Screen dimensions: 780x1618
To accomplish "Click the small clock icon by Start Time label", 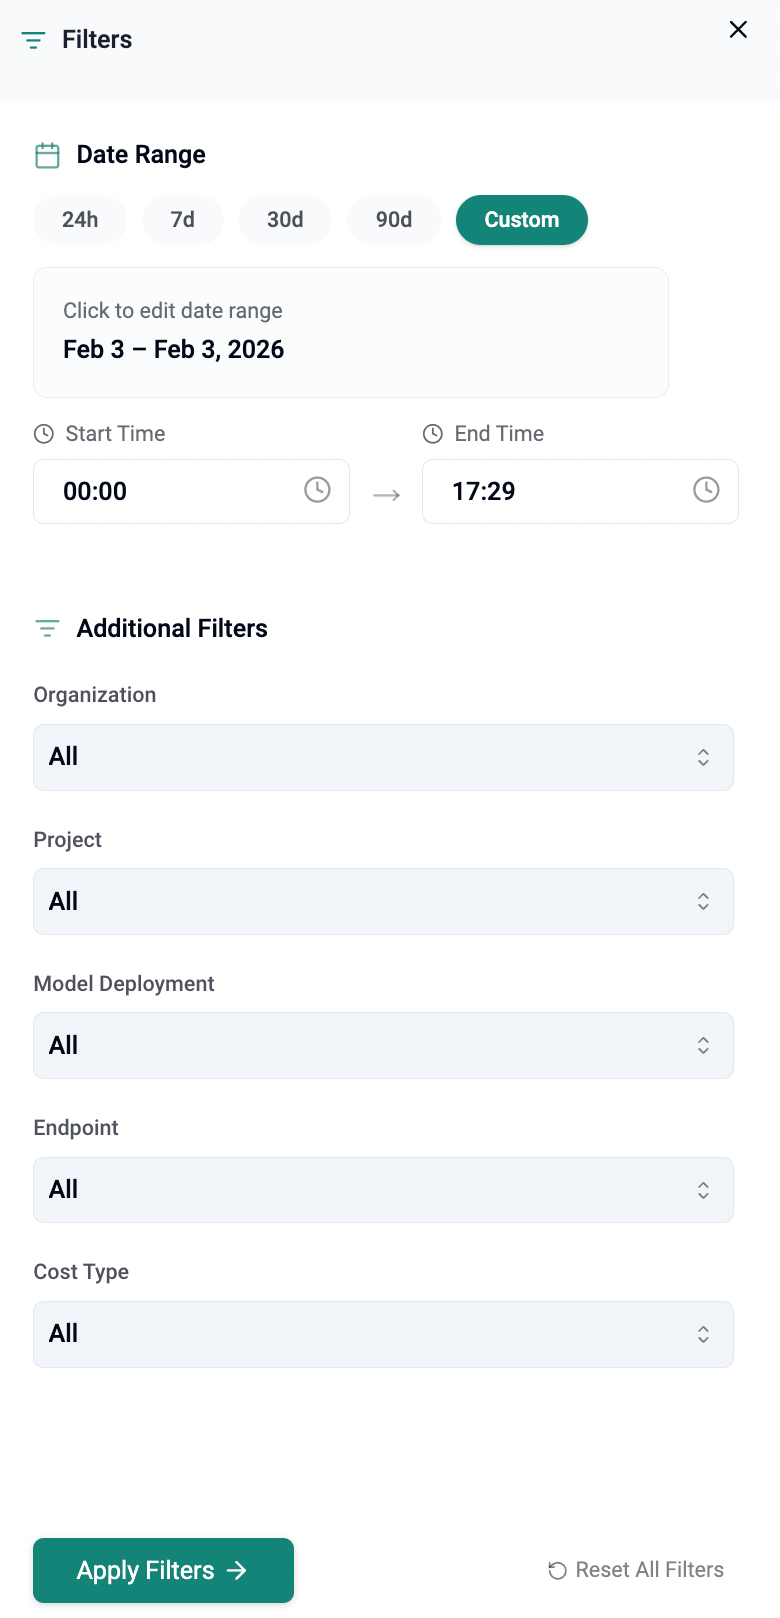I will [44, 434].
